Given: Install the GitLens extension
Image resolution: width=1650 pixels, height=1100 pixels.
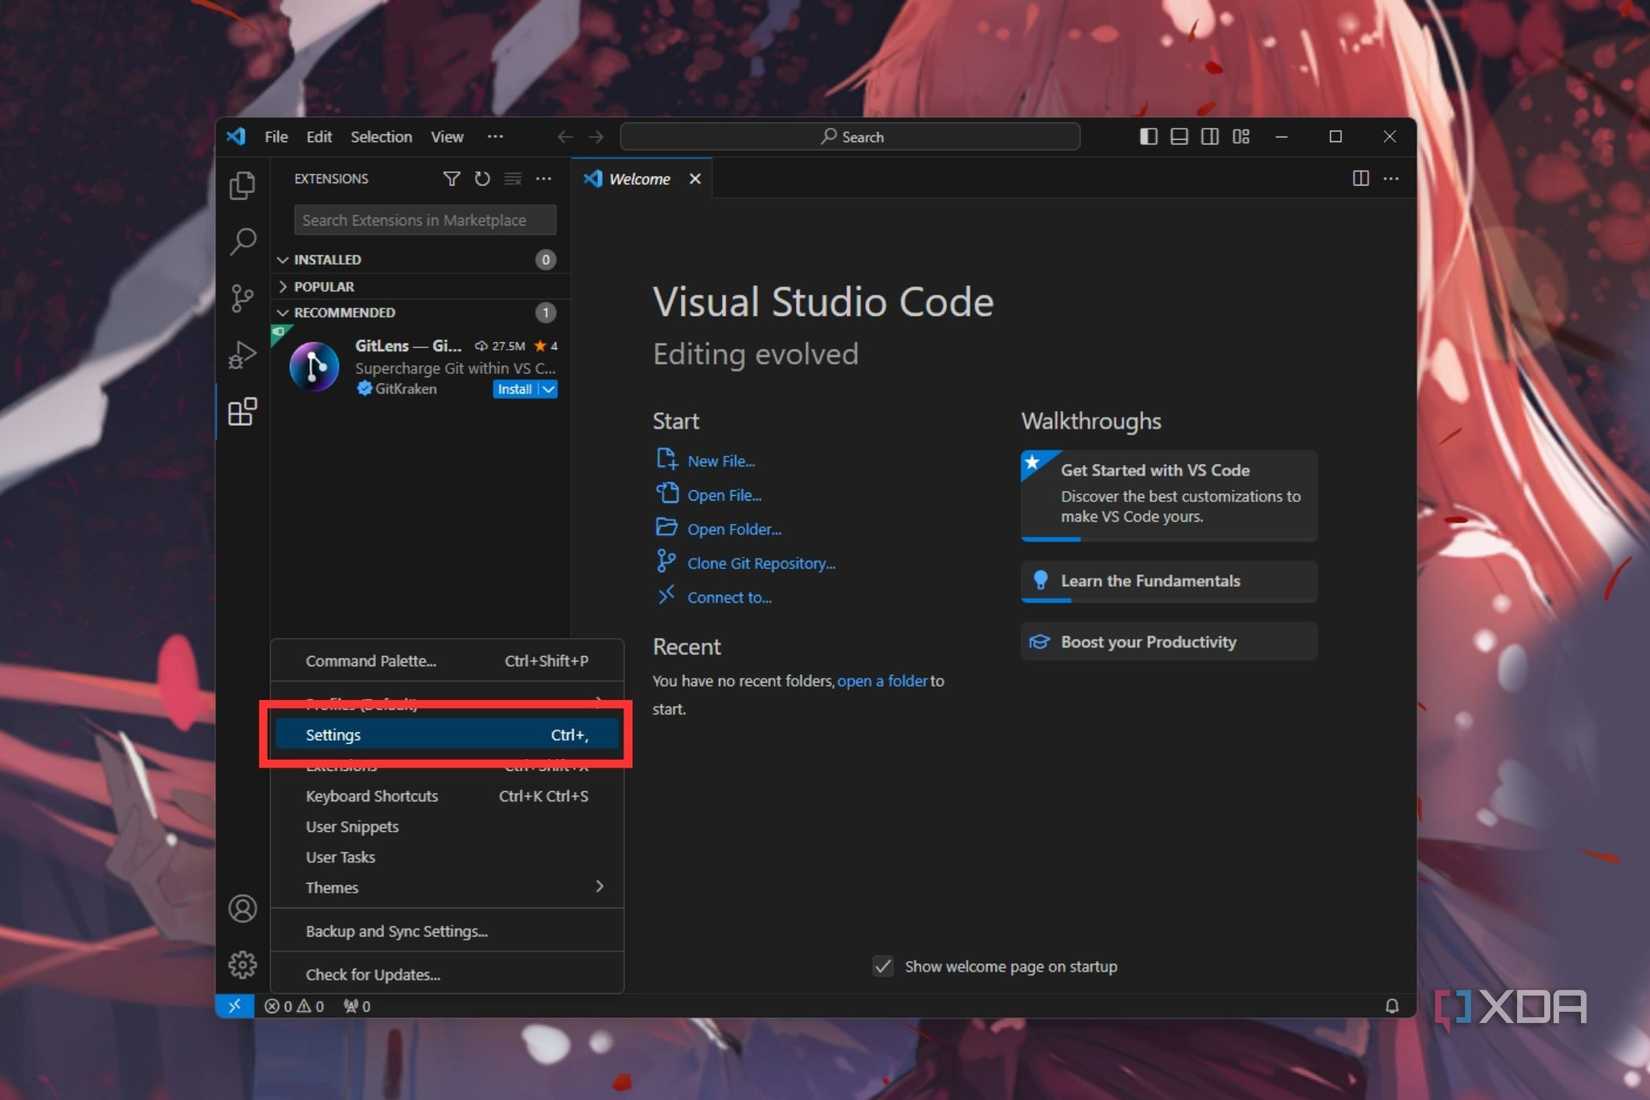Looking at the screenshot, I should 514,390.
